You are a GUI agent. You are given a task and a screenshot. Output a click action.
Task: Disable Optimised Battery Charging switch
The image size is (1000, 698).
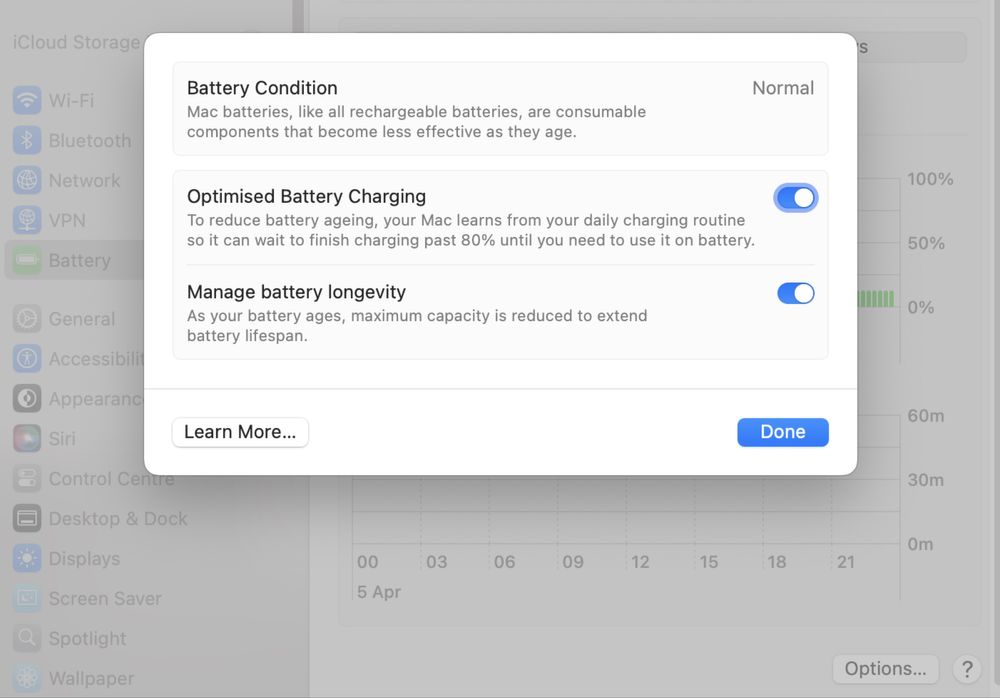[796, 198]
